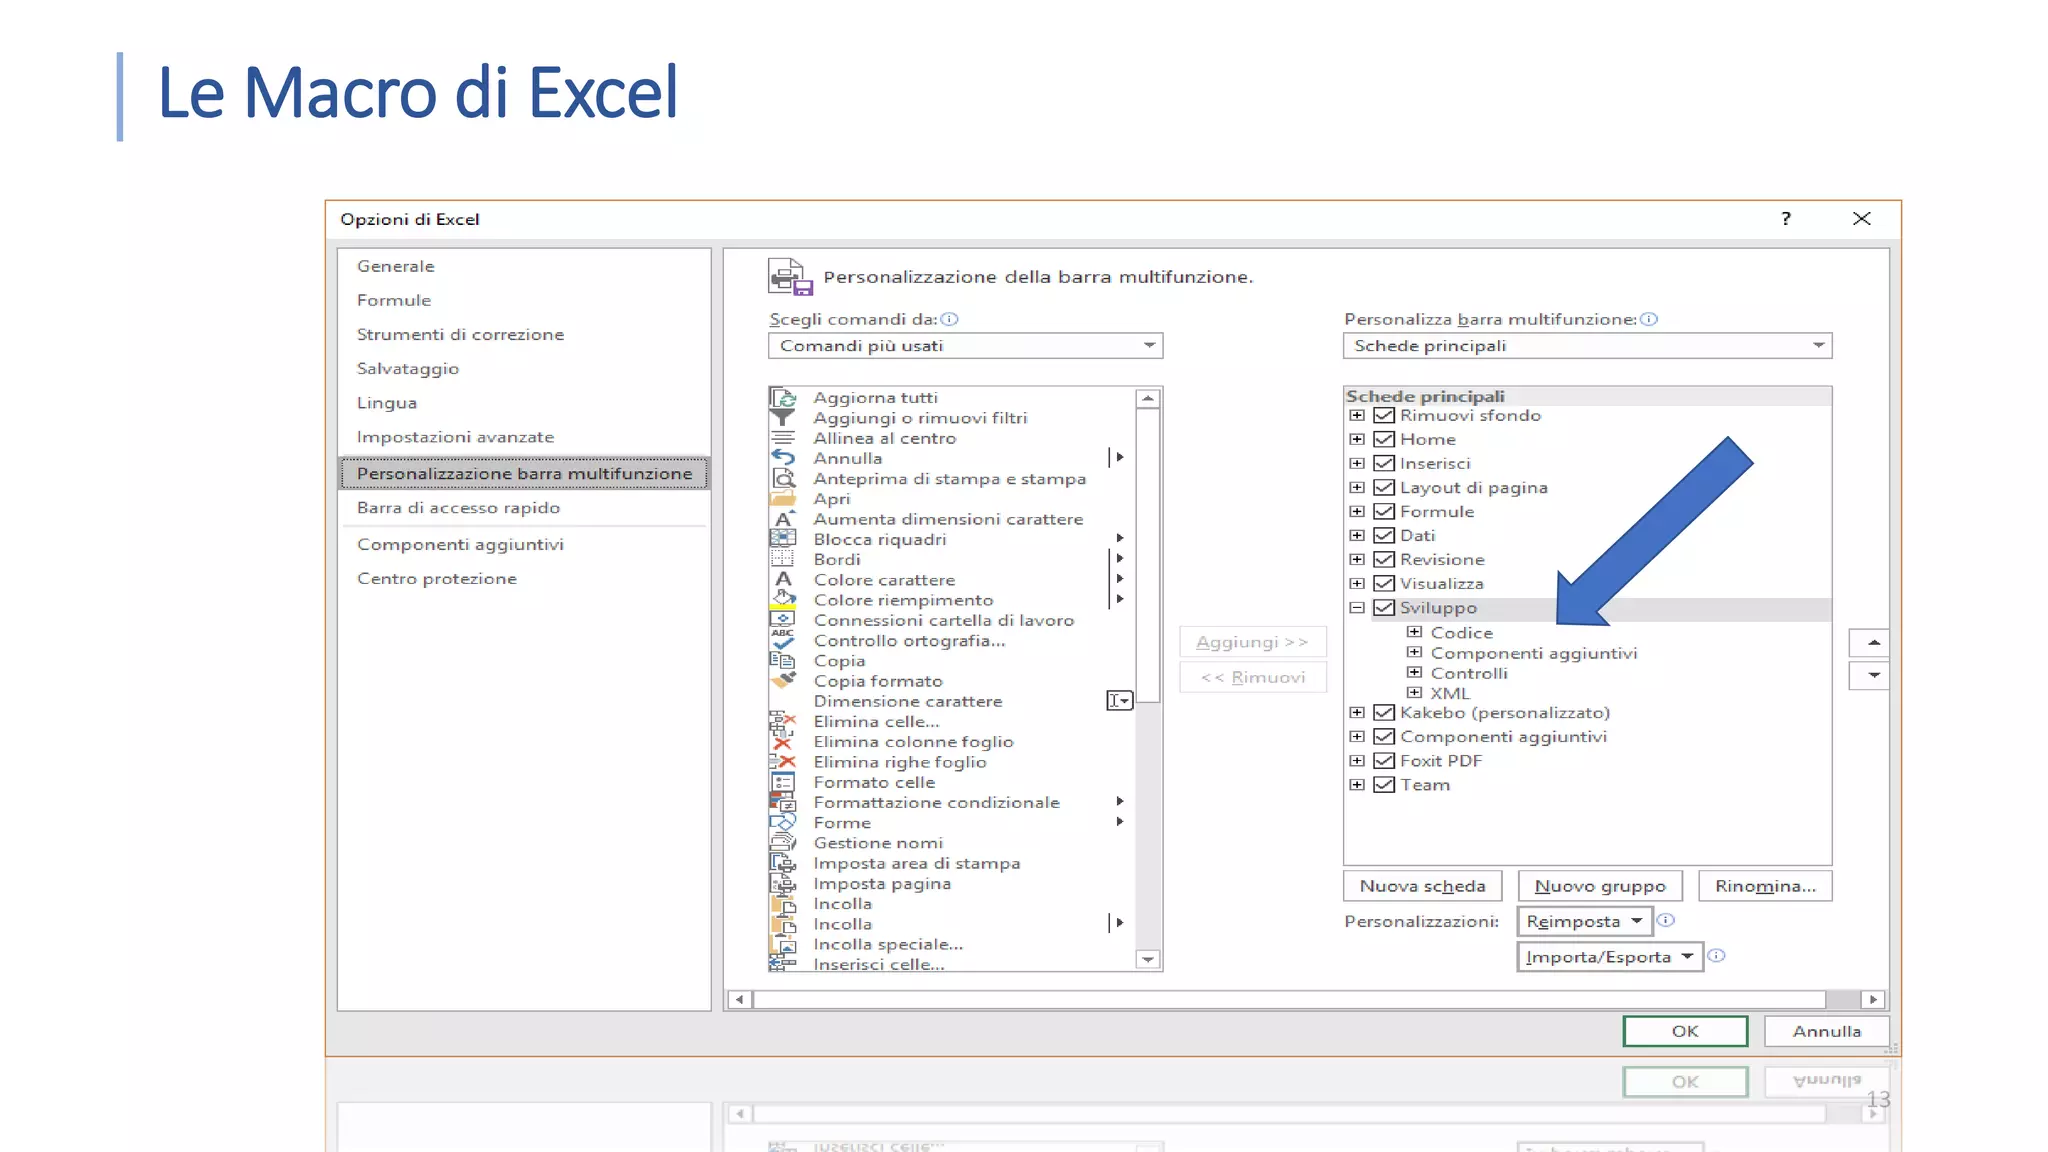The height and width of the screenshot is (1152, 2048).
Task: Click the Gestione nomi icon
Action: [x=783, y=843]
